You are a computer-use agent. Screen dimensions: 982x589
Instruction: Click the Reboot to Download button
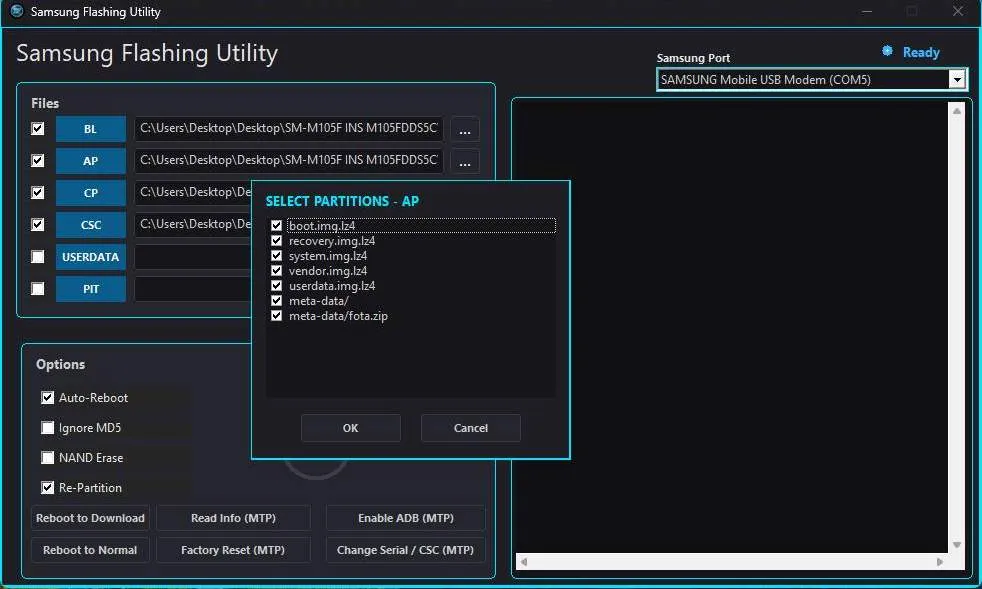90,518
